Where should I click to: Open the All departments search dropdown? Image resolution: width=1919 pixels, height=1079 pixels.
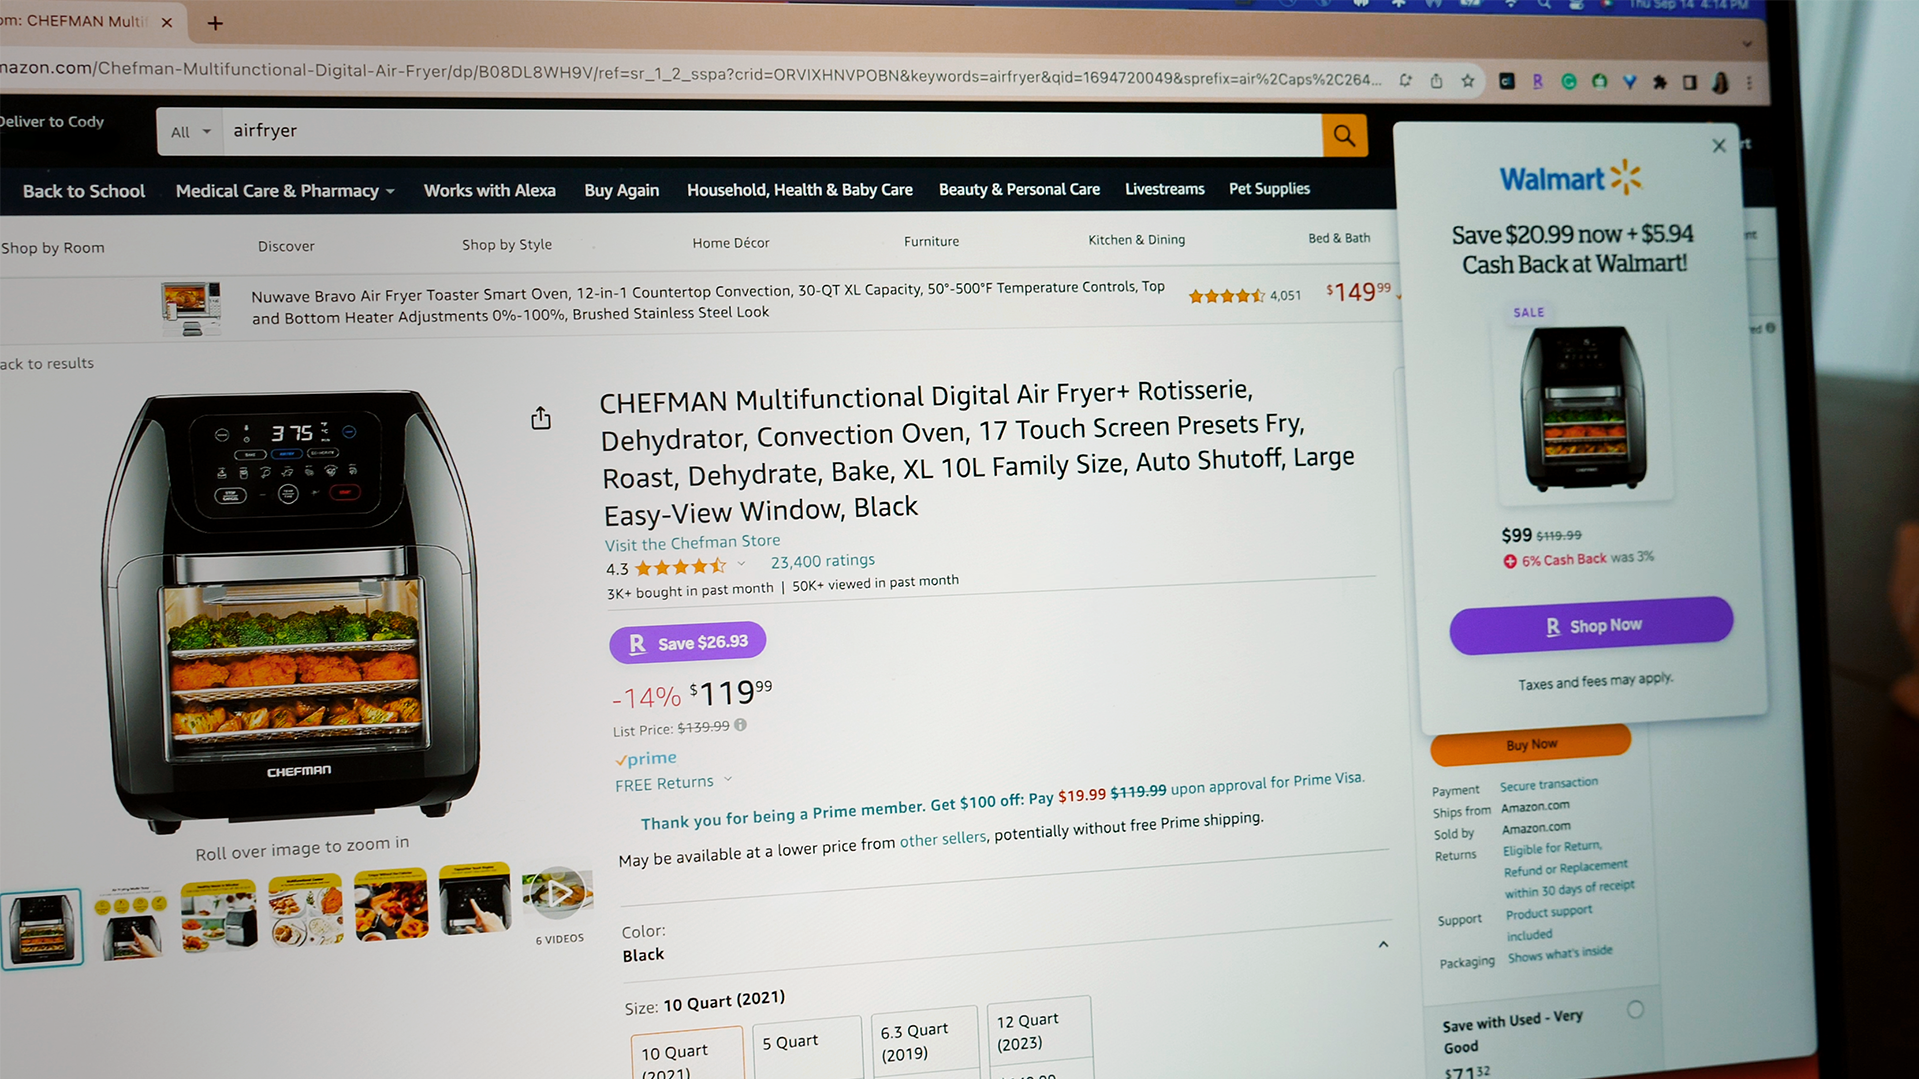click(x=190, y=132)
